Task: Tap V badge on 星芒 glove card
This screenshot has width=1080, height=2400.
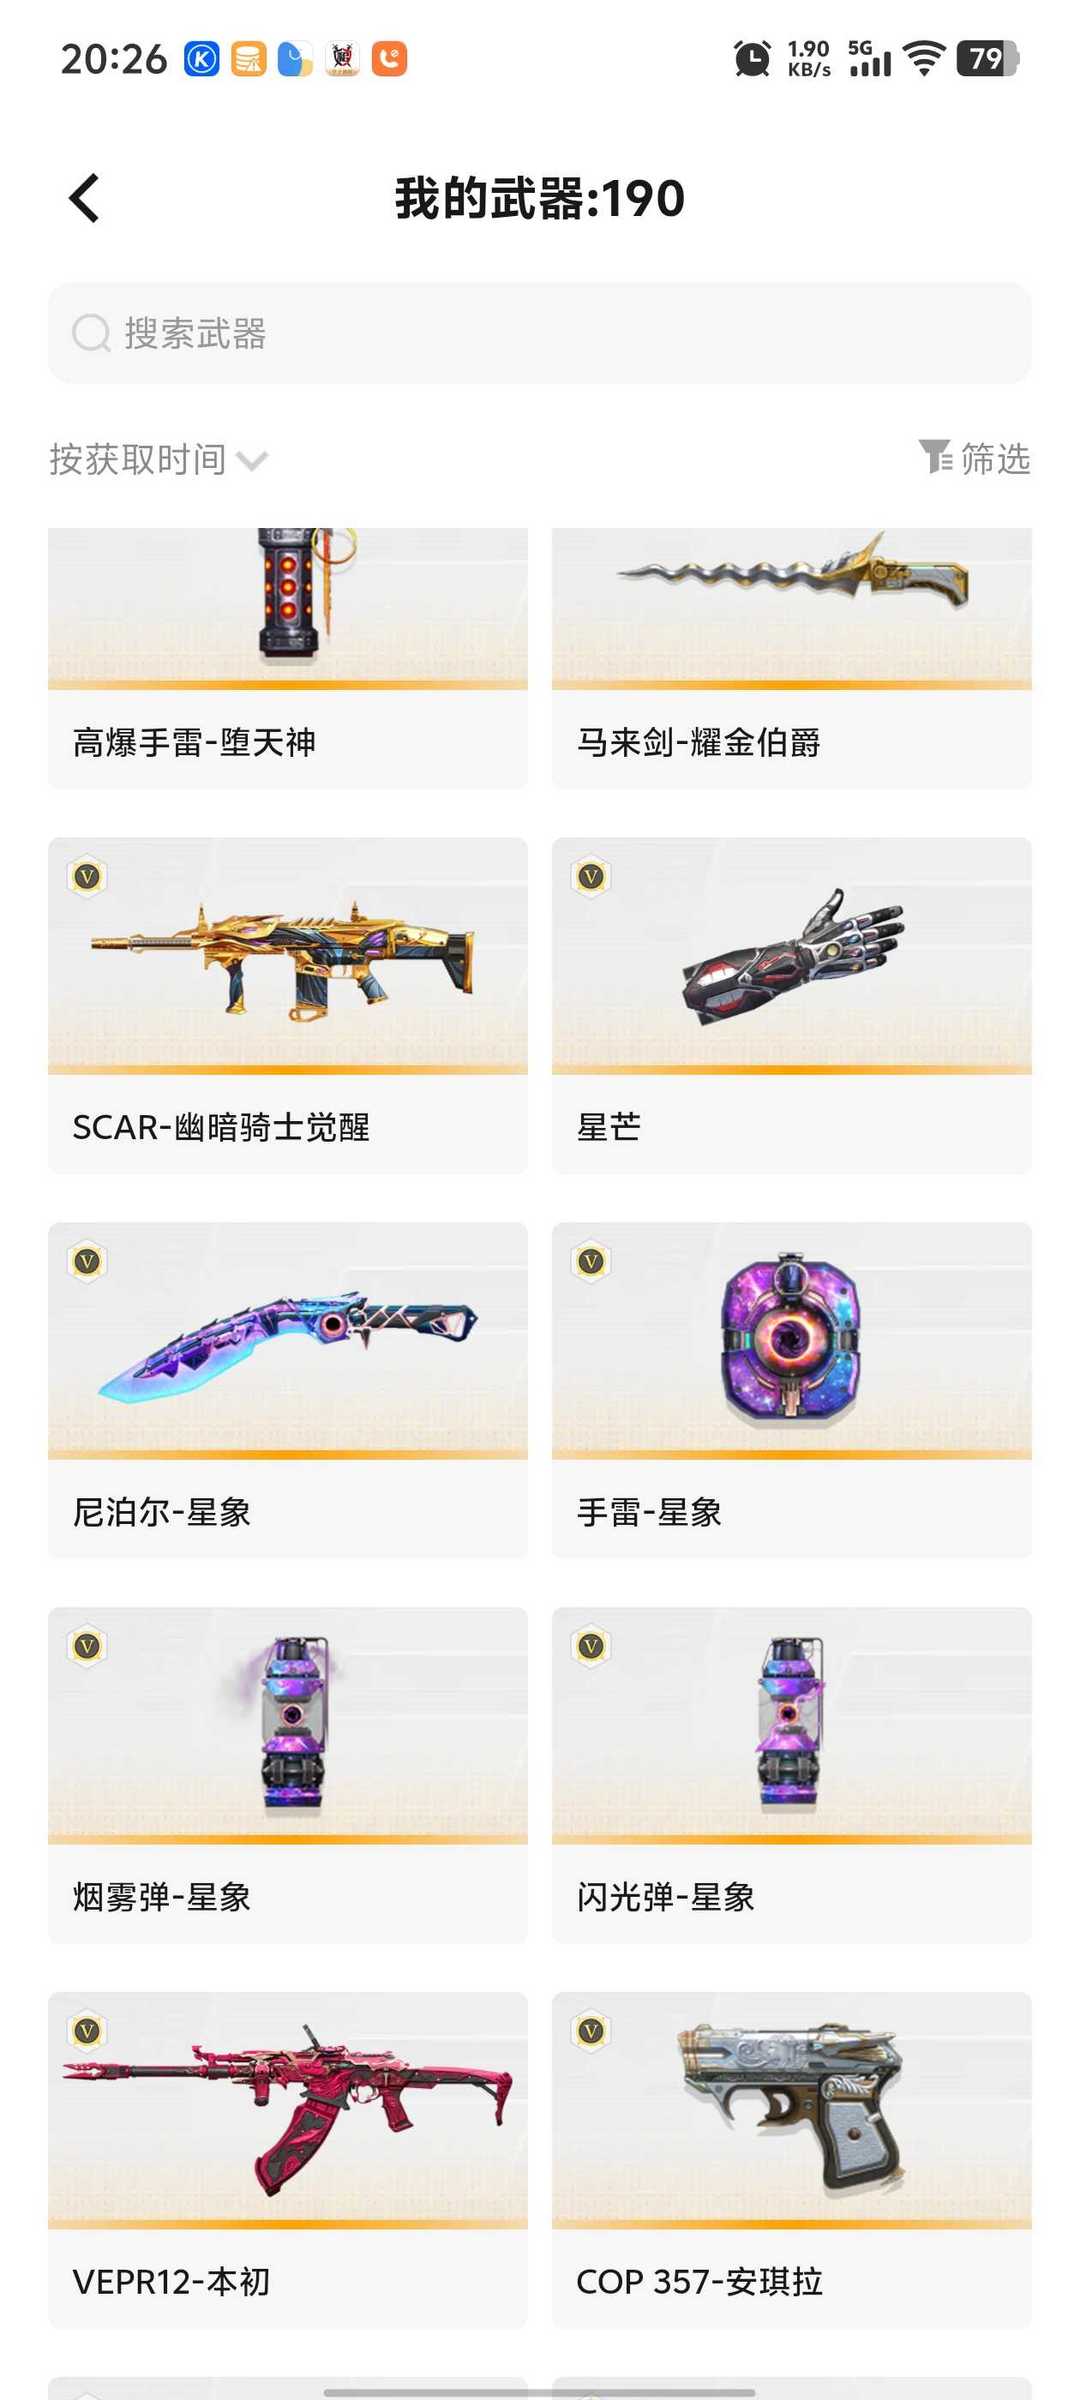Action: (x=592, y=877)
